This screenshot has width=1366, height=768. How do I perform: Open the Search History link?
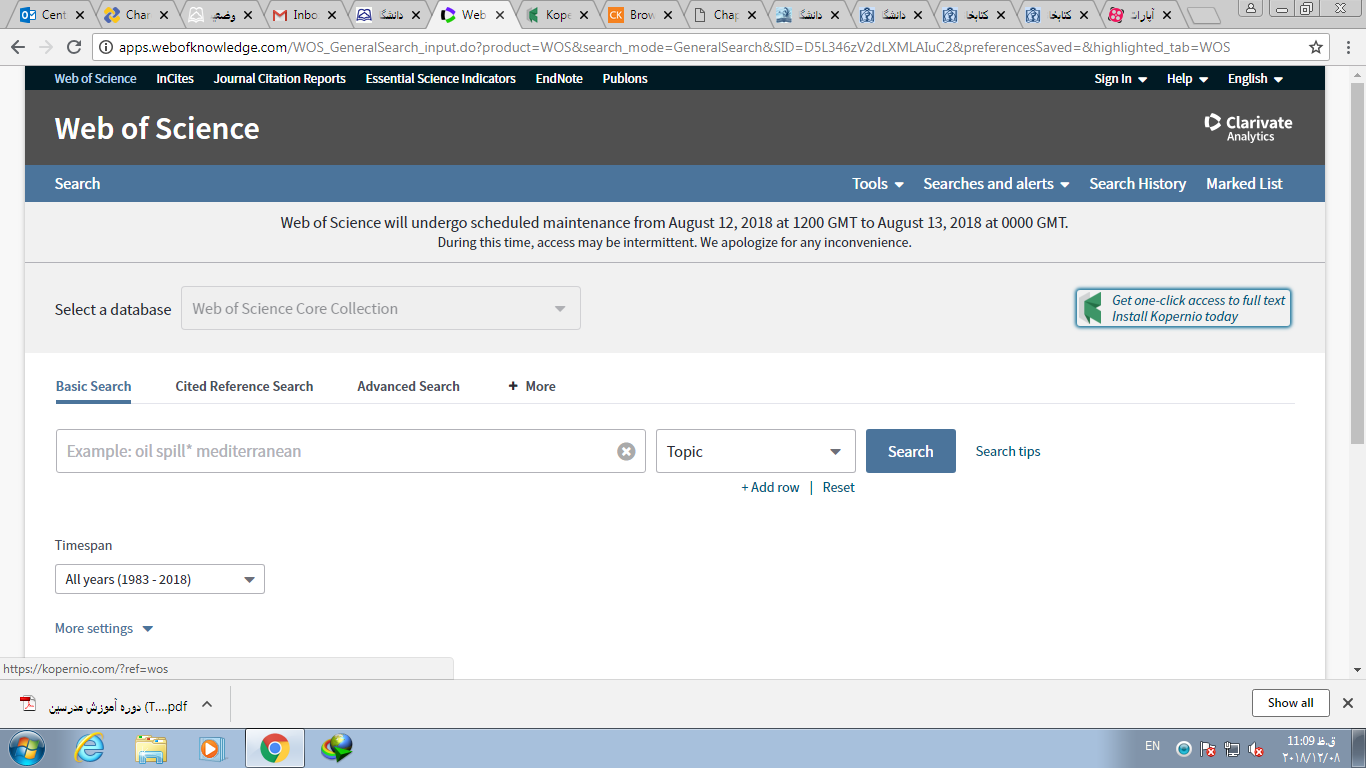[x=1137, y=183]
